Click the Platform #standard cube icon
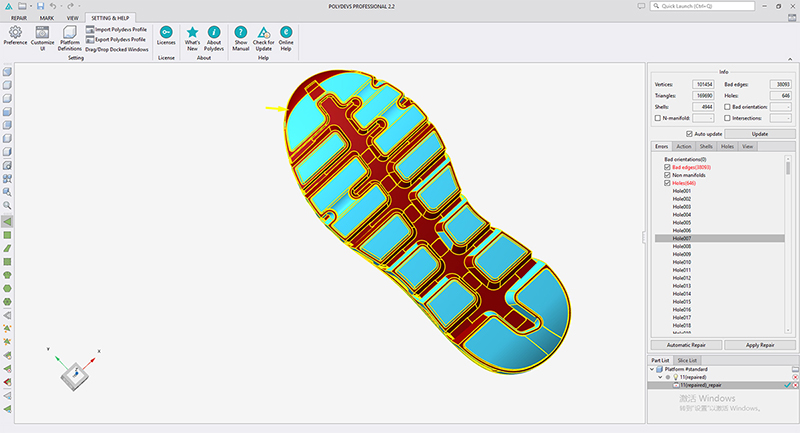 [x=659, y=369]
